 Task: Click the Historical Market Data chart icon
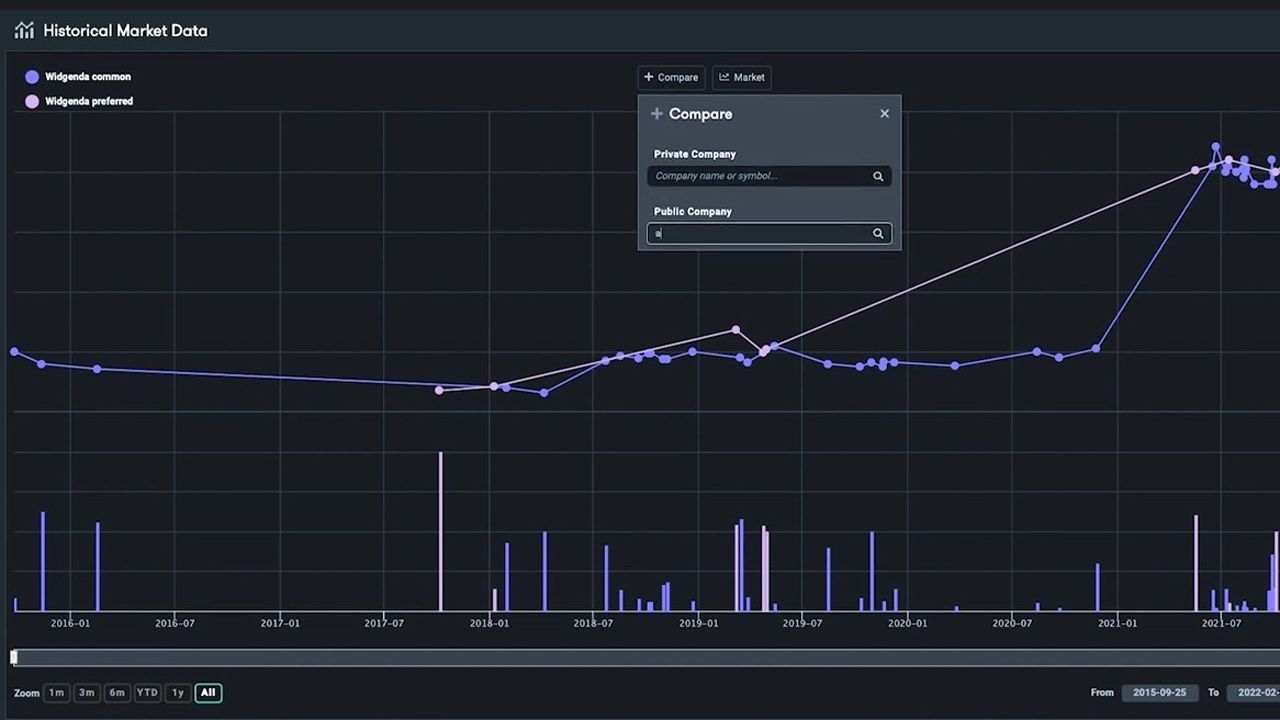(24, 30)
